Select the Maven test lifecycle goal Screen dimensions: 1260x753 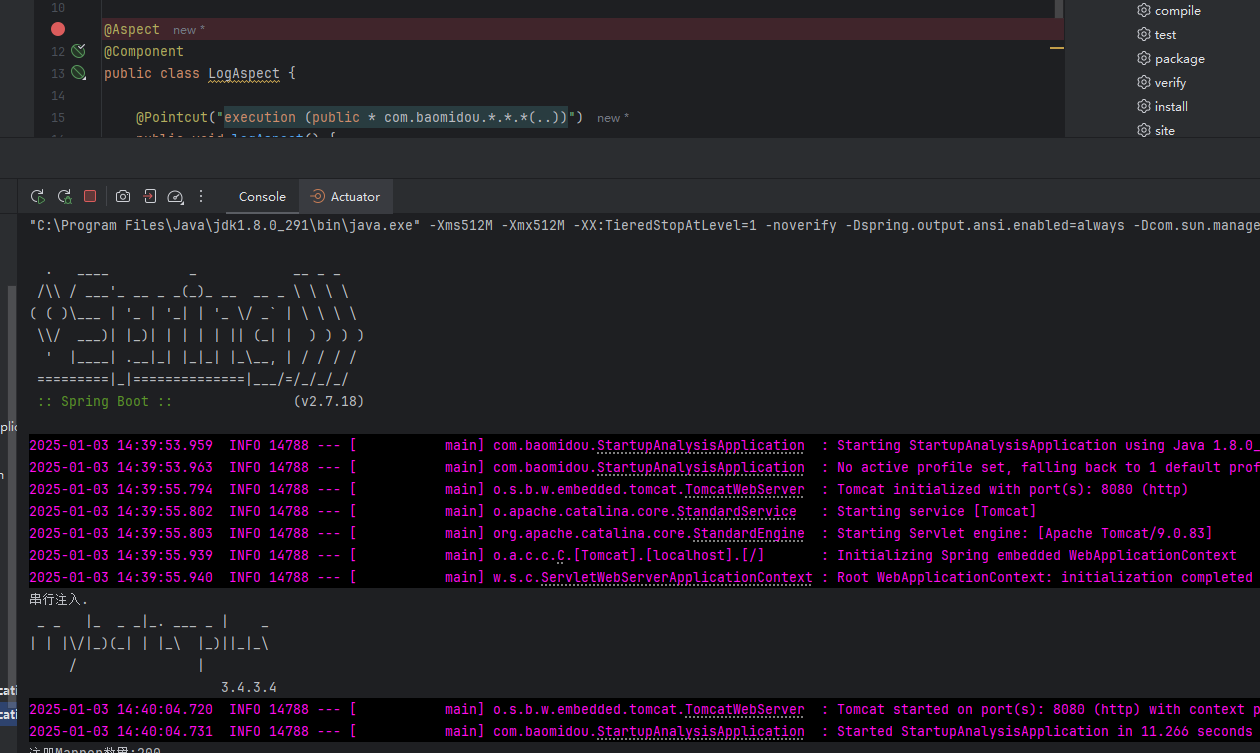pos(1165,35)
